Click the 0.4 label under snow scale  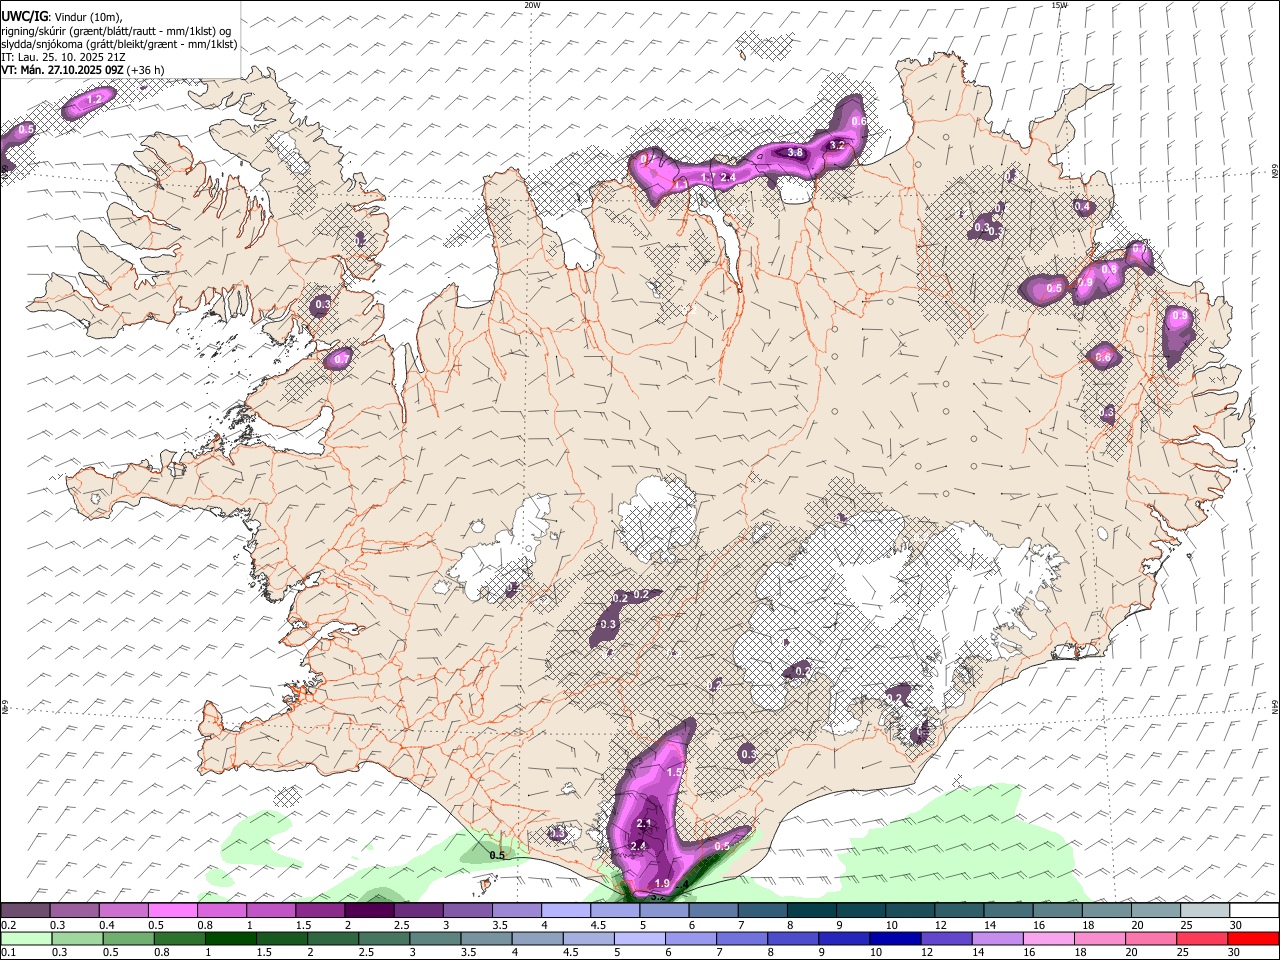[107, 925]
